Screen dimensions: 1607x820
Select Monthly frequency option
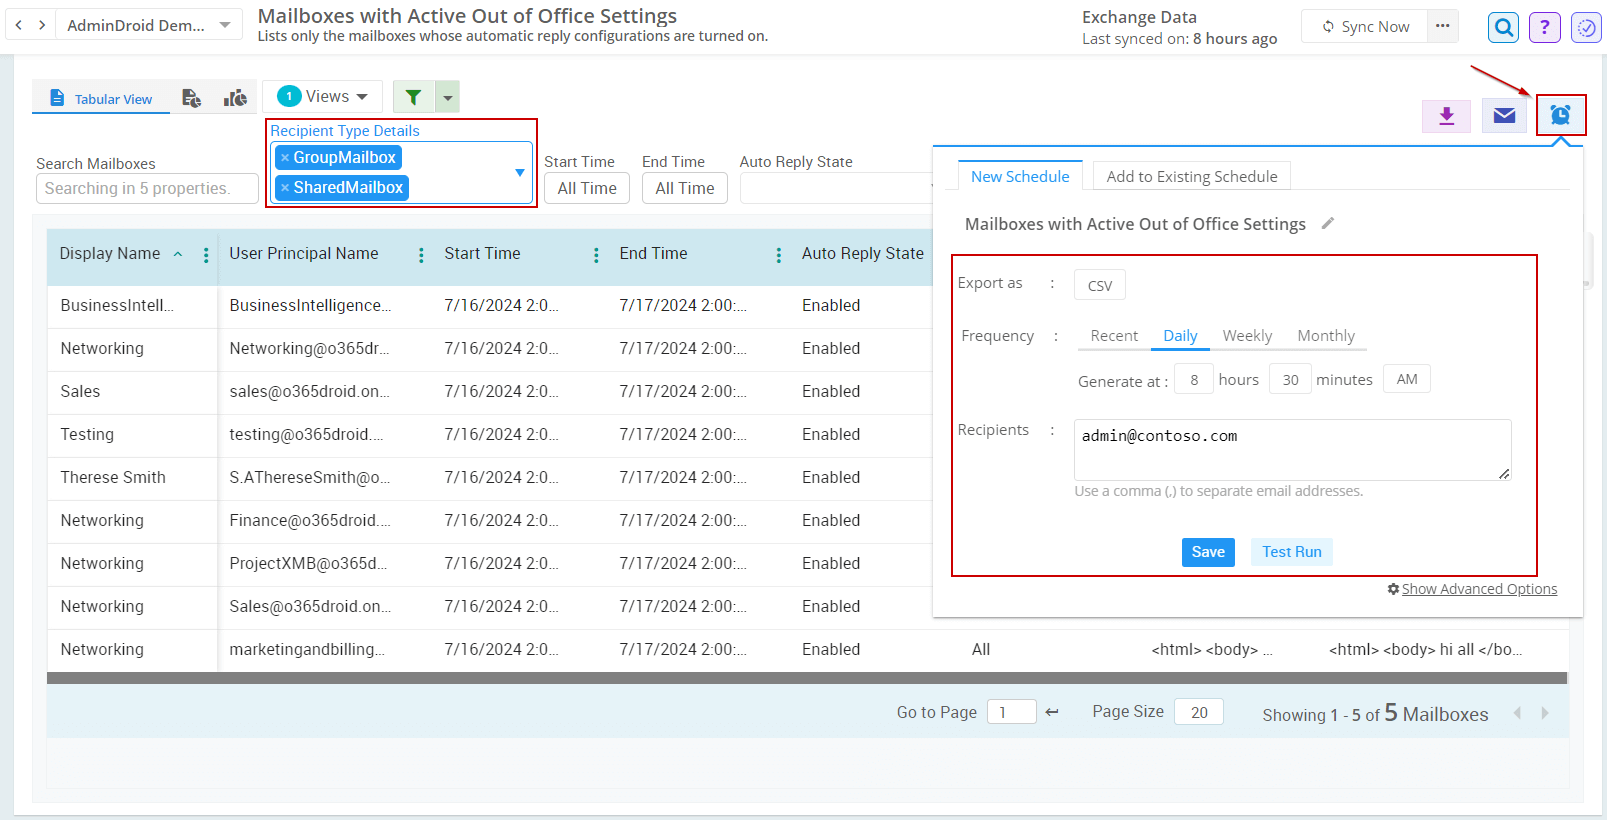click(x=1325, y=336)
